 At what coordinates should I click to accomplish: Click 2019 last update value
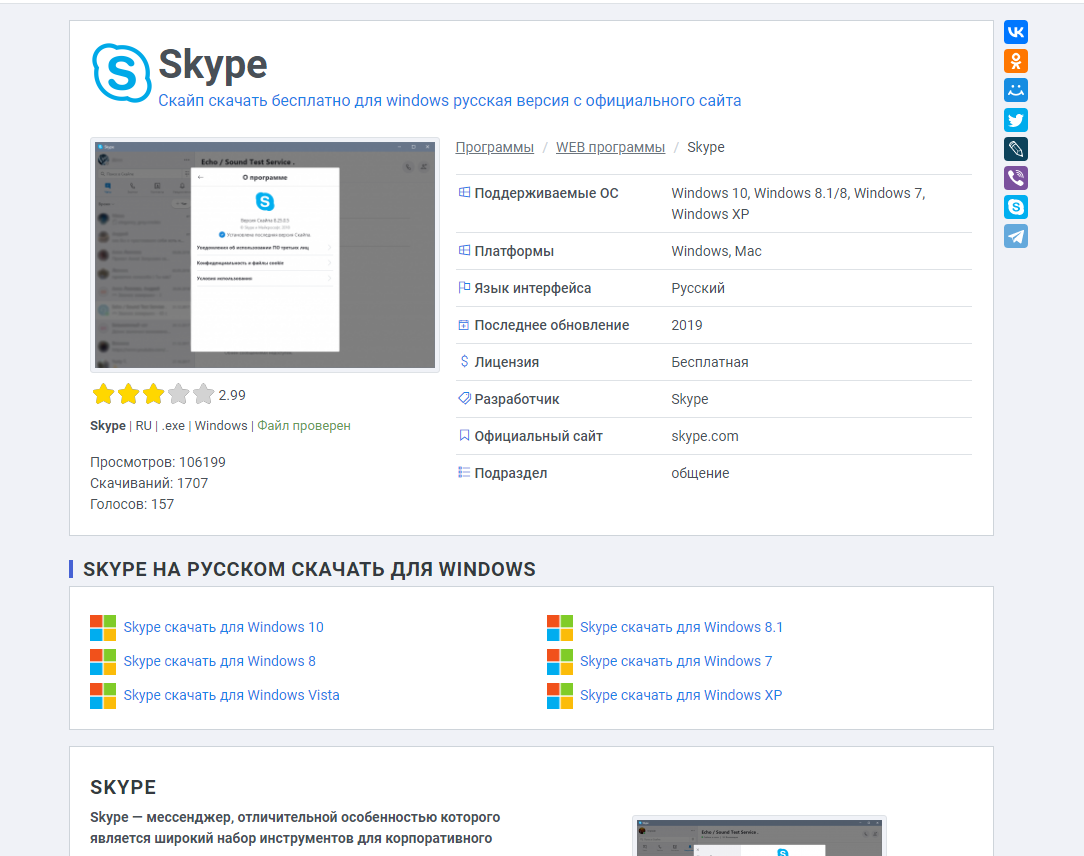[686, 325]
